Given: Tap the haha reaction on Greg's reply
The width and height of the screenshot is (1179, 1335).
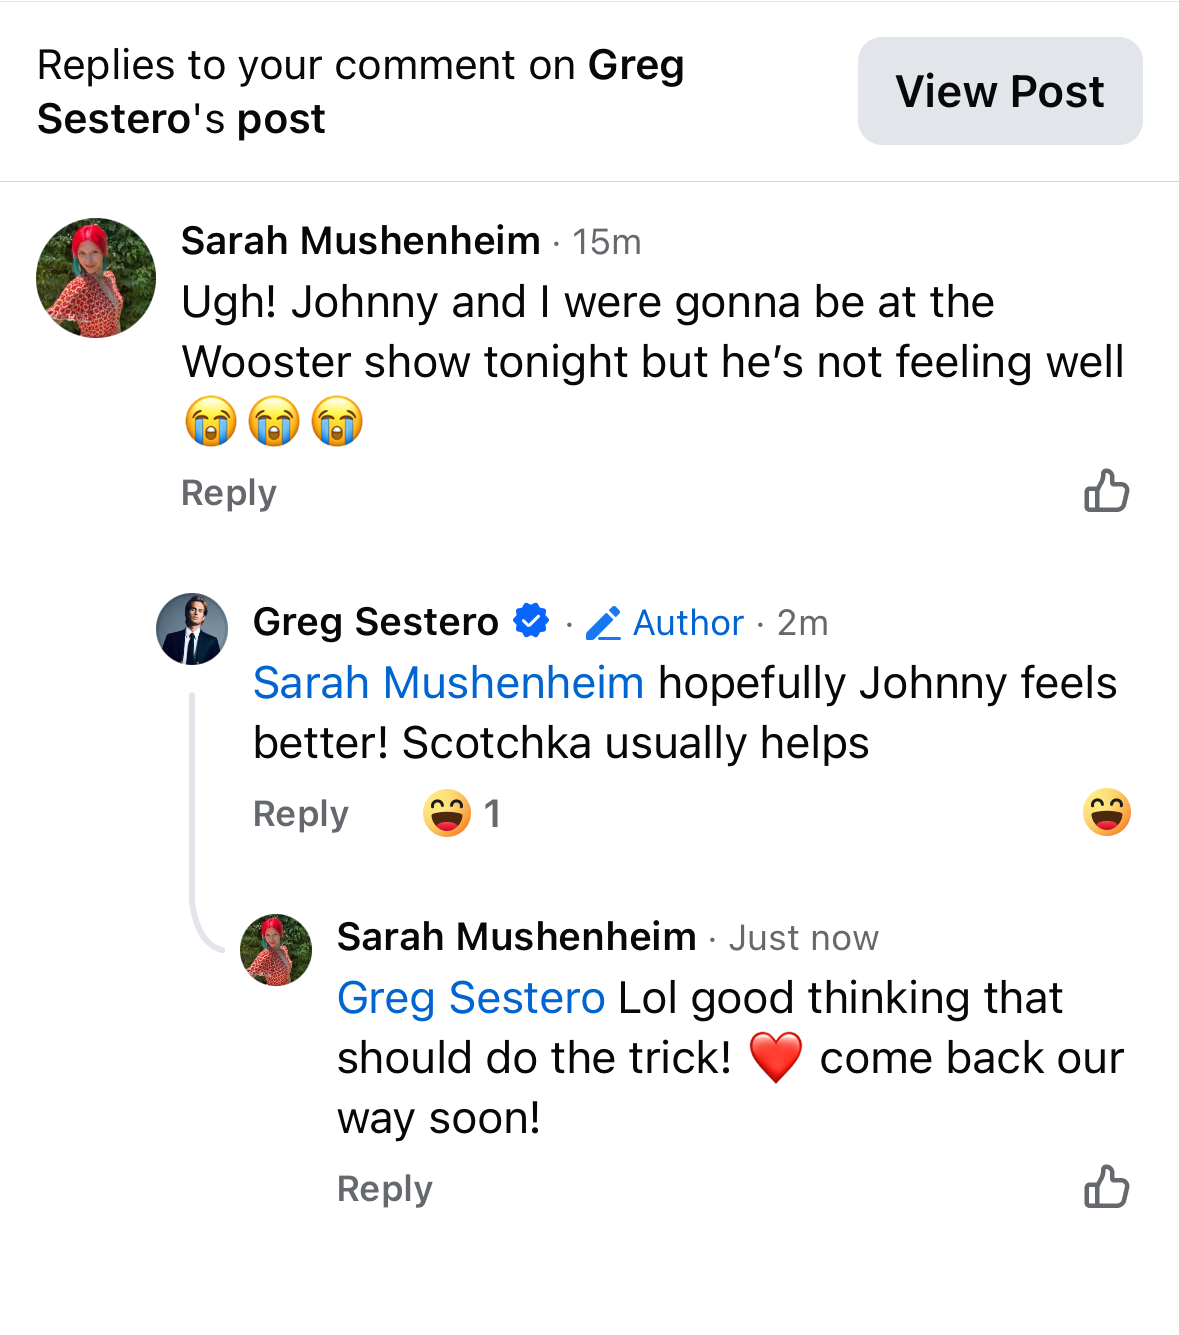Looking at the screenshot, I should 1106,812.
